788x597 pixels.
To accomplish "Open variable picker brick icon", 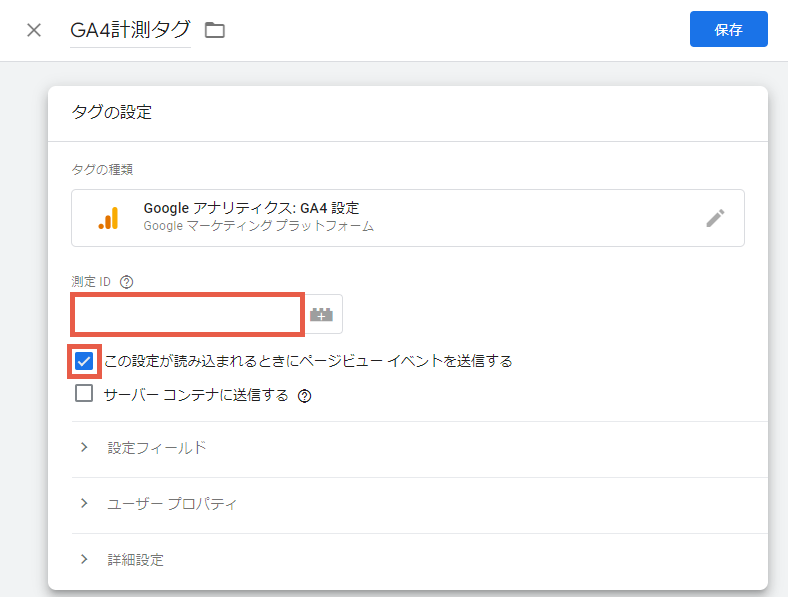I will [x=322, y=315].
